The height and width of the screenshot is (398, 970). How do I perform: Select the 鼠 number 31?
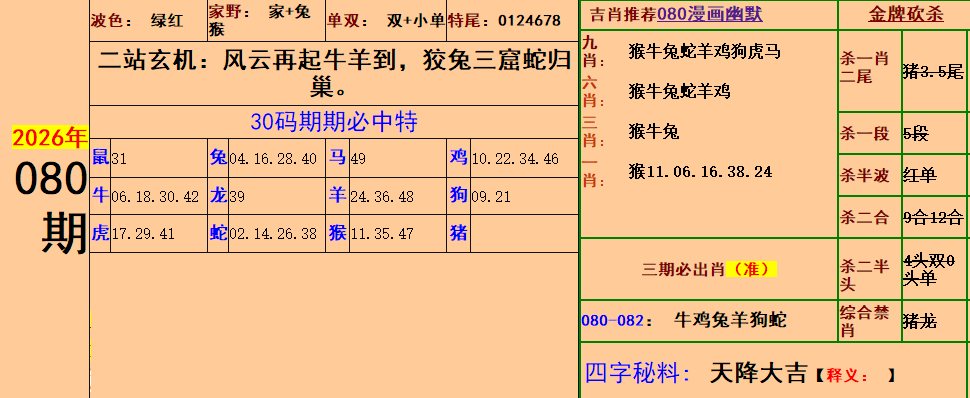coord(119,159)
